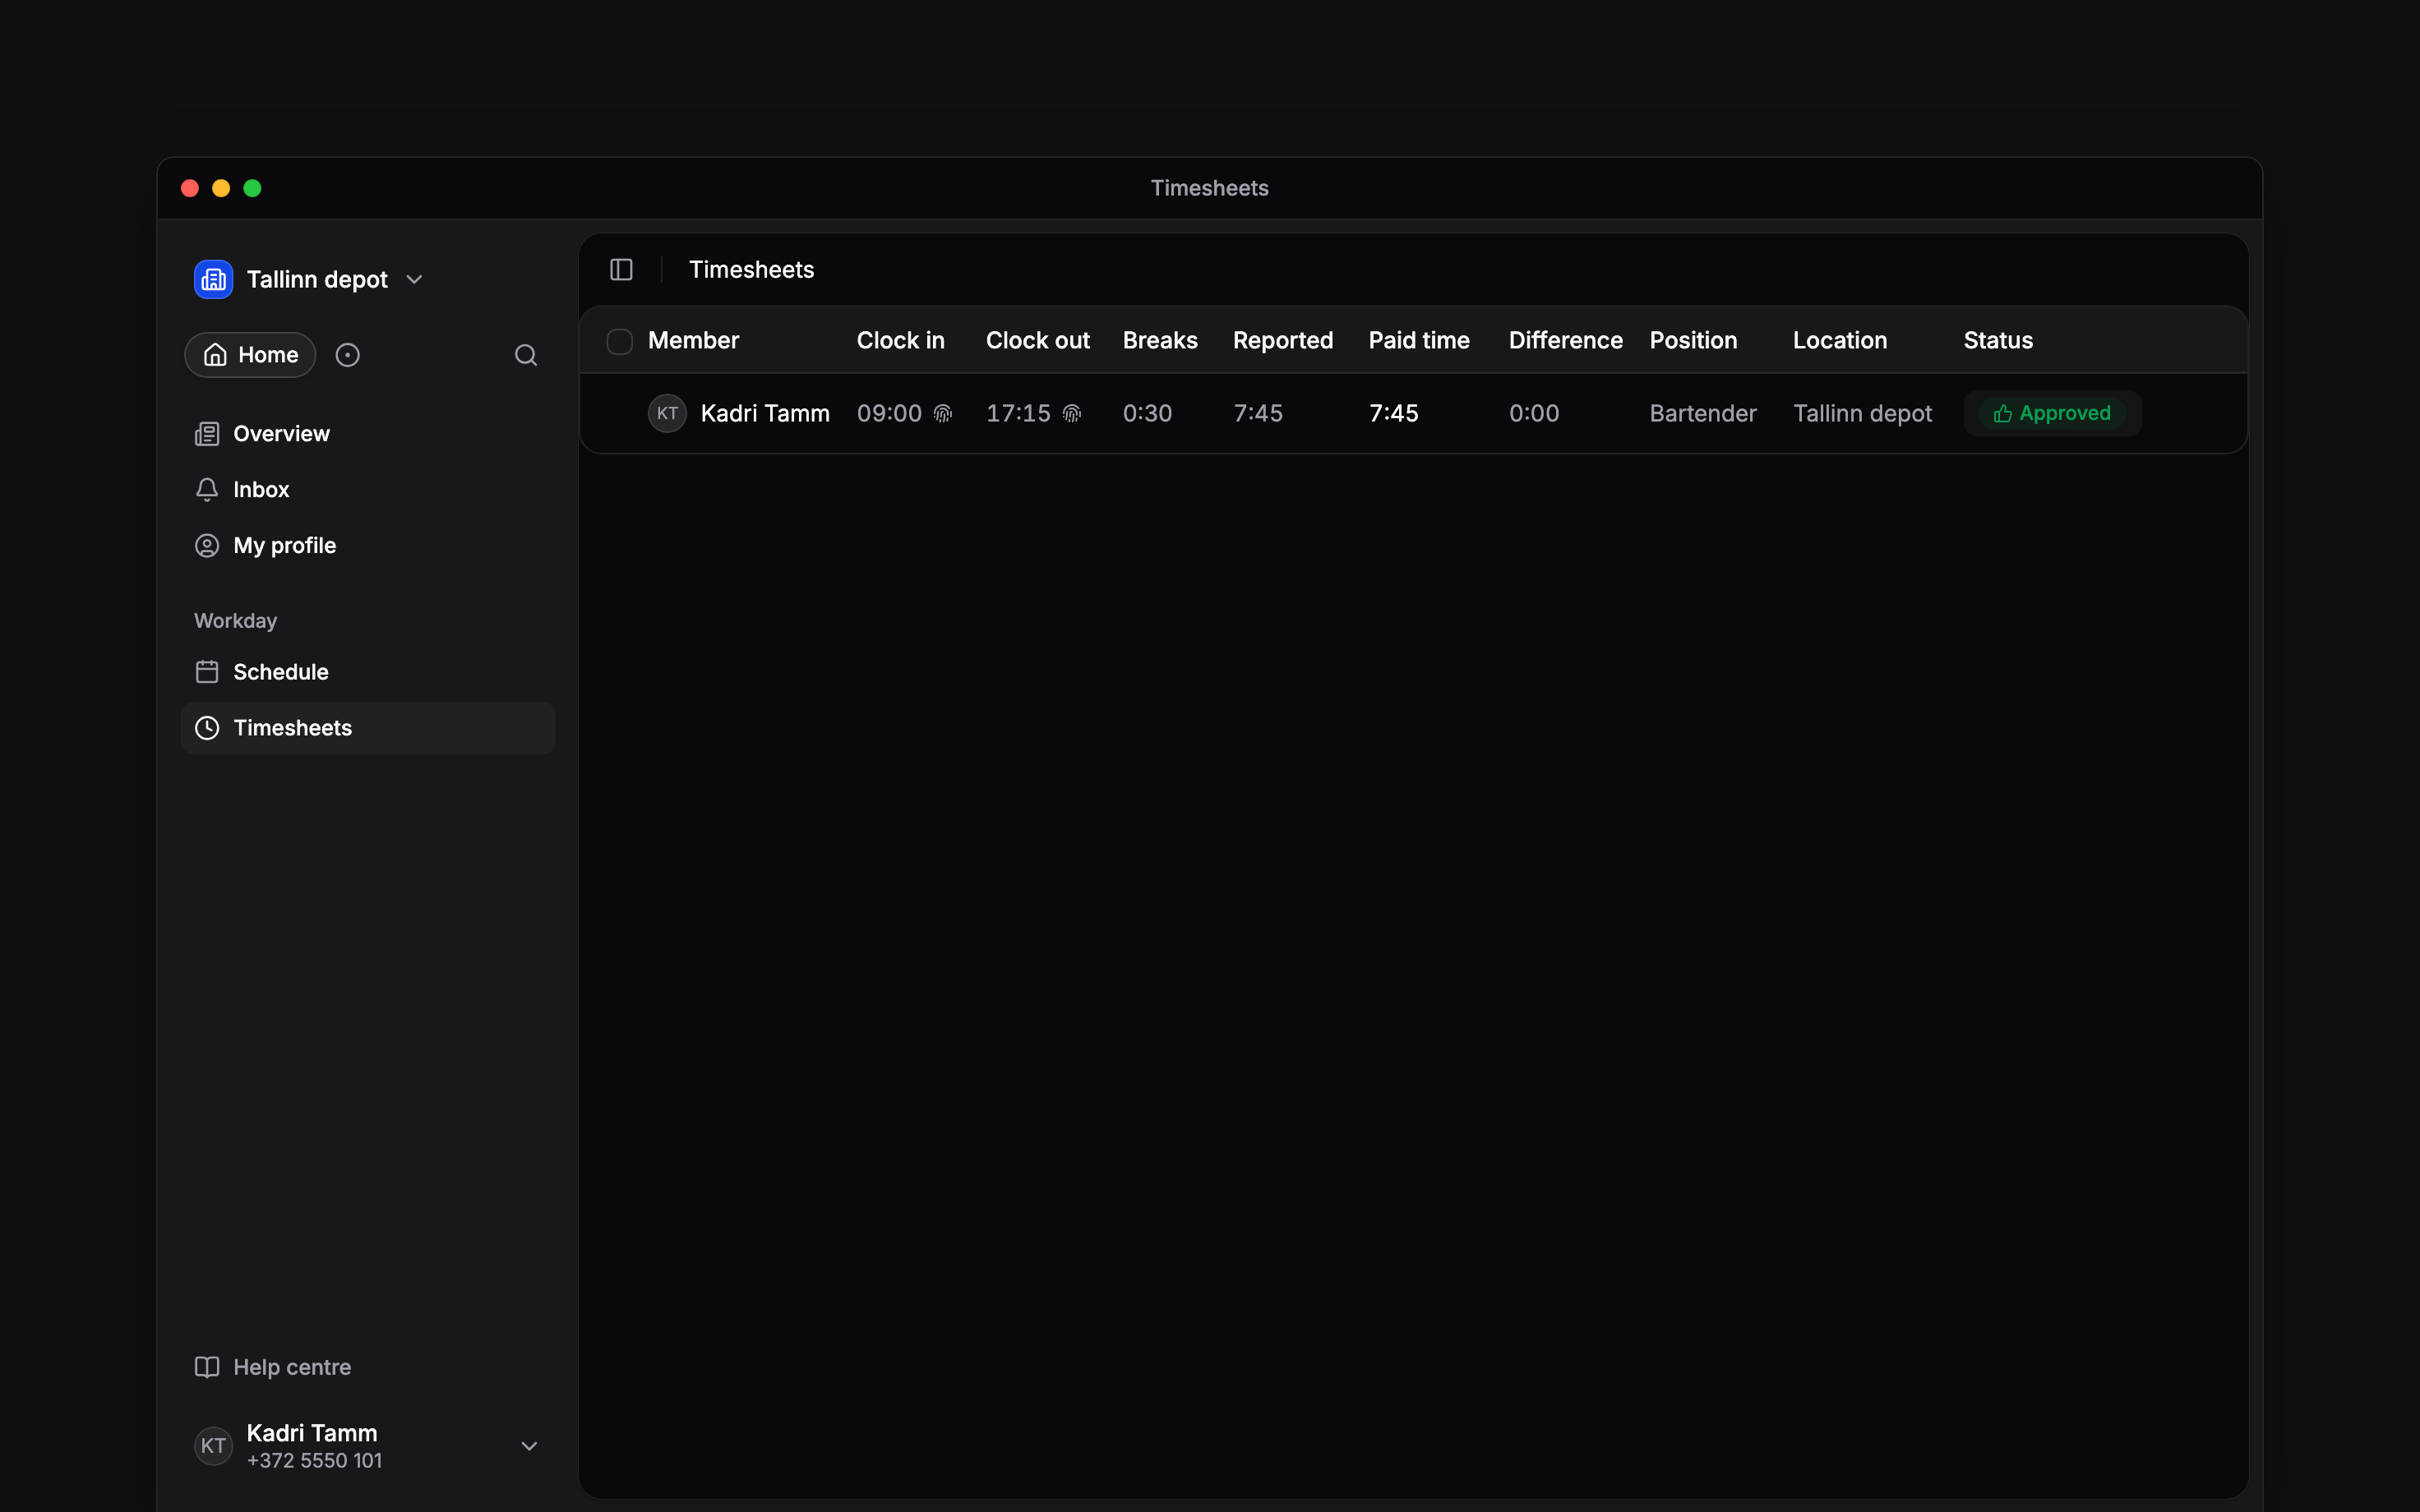Click the KT avatar in Kadri Tamm row
2420x1512 pixels.
click(667, 414)
